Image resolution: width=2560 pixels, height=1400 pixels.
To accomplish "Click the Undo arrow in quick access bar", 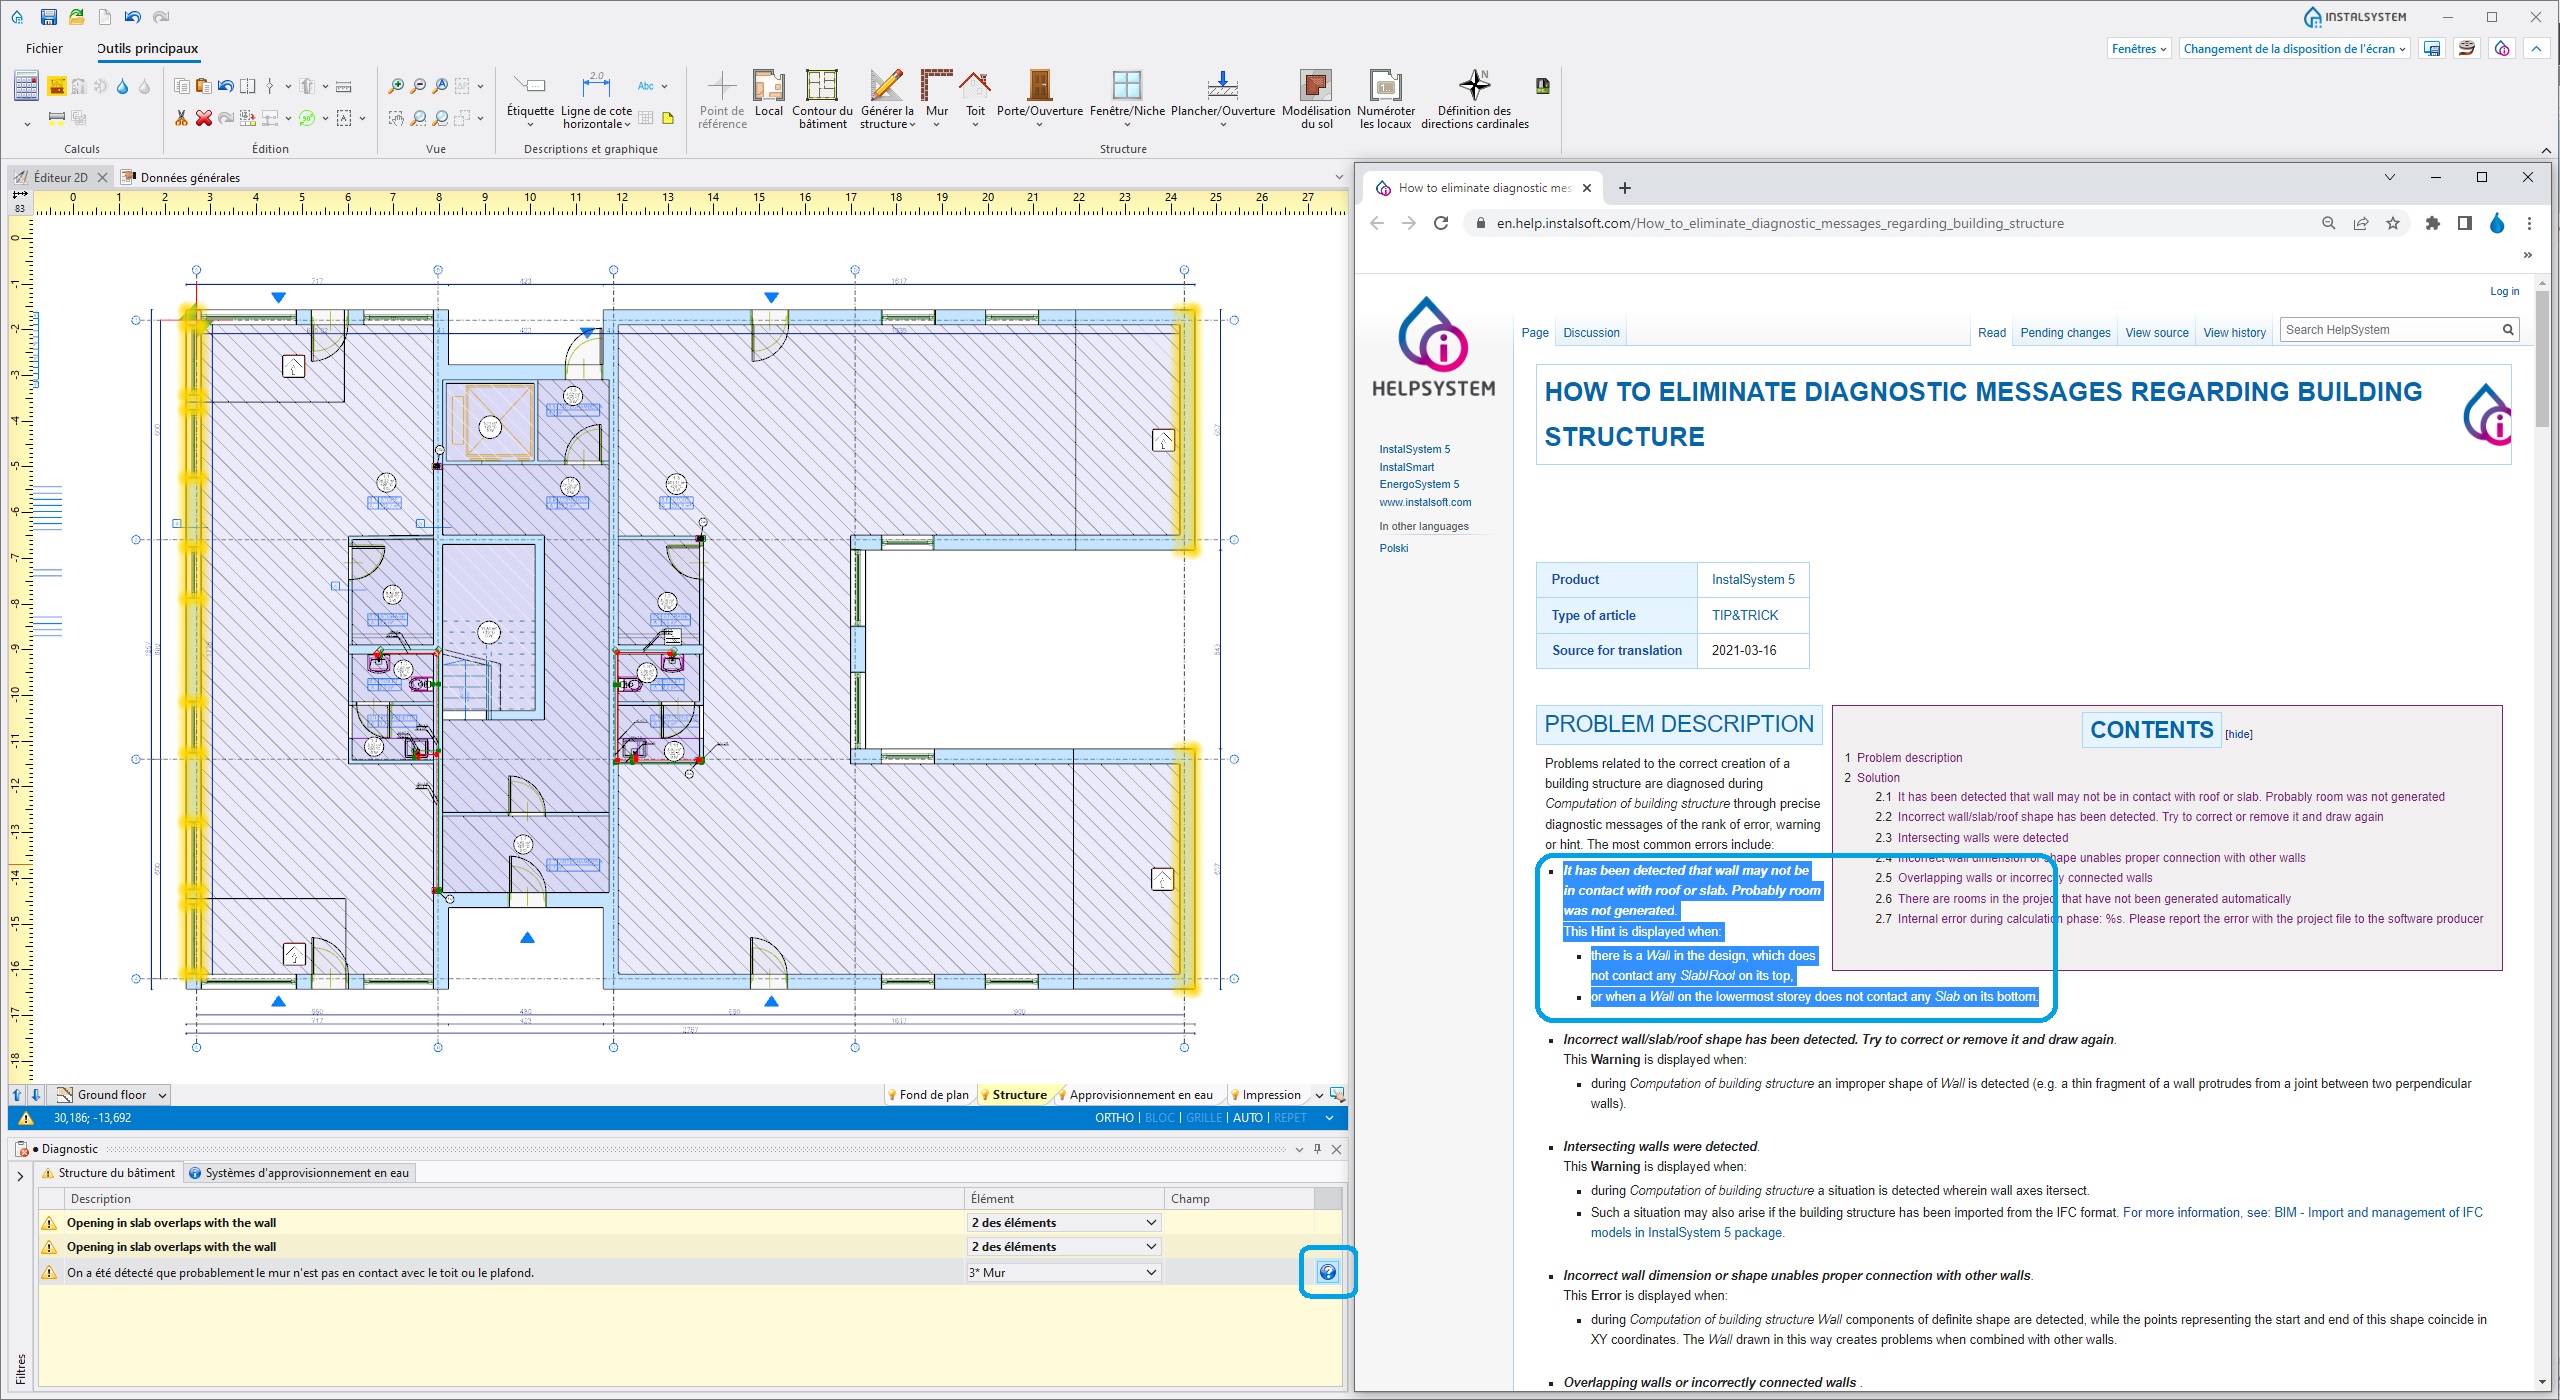I will coord(132,17).
